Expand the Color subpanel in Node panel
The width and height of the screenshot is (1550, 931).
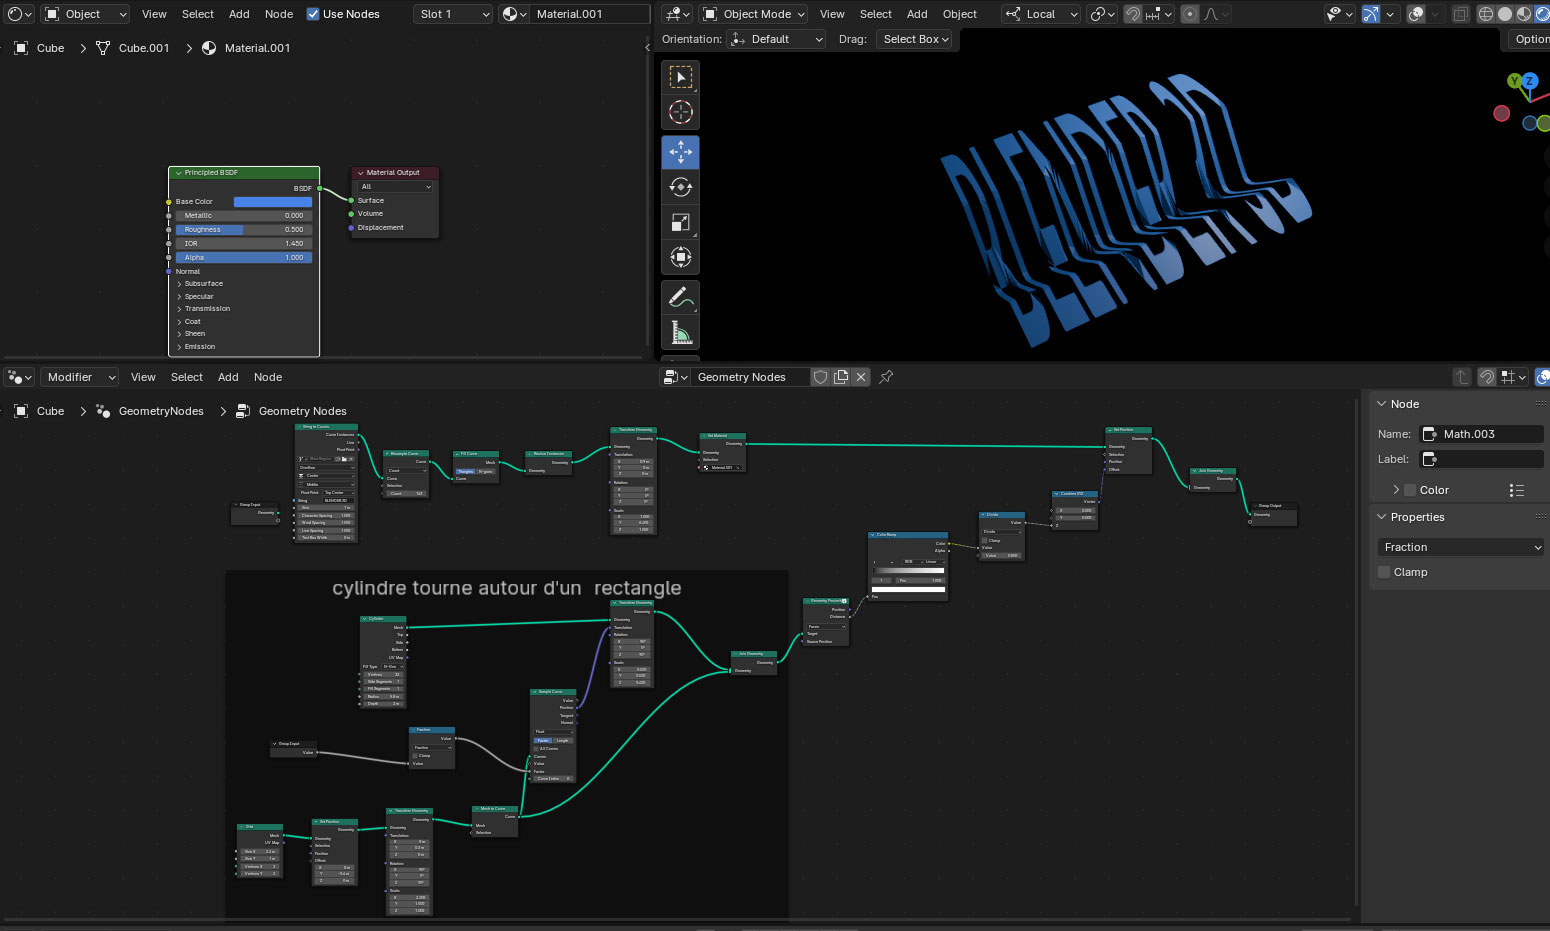[x=1396, y=490]
